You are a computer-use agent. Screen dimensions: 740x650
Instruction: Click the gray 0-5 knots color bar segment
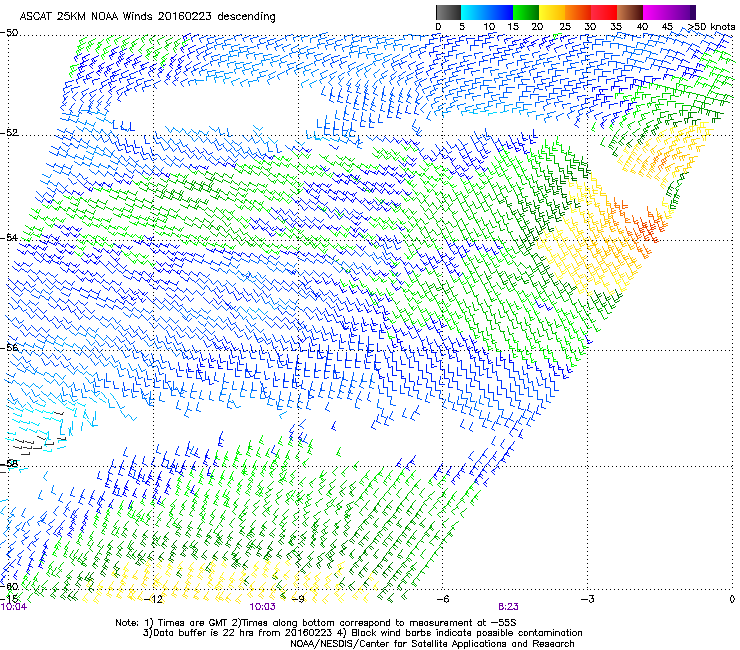pos(448,12)
